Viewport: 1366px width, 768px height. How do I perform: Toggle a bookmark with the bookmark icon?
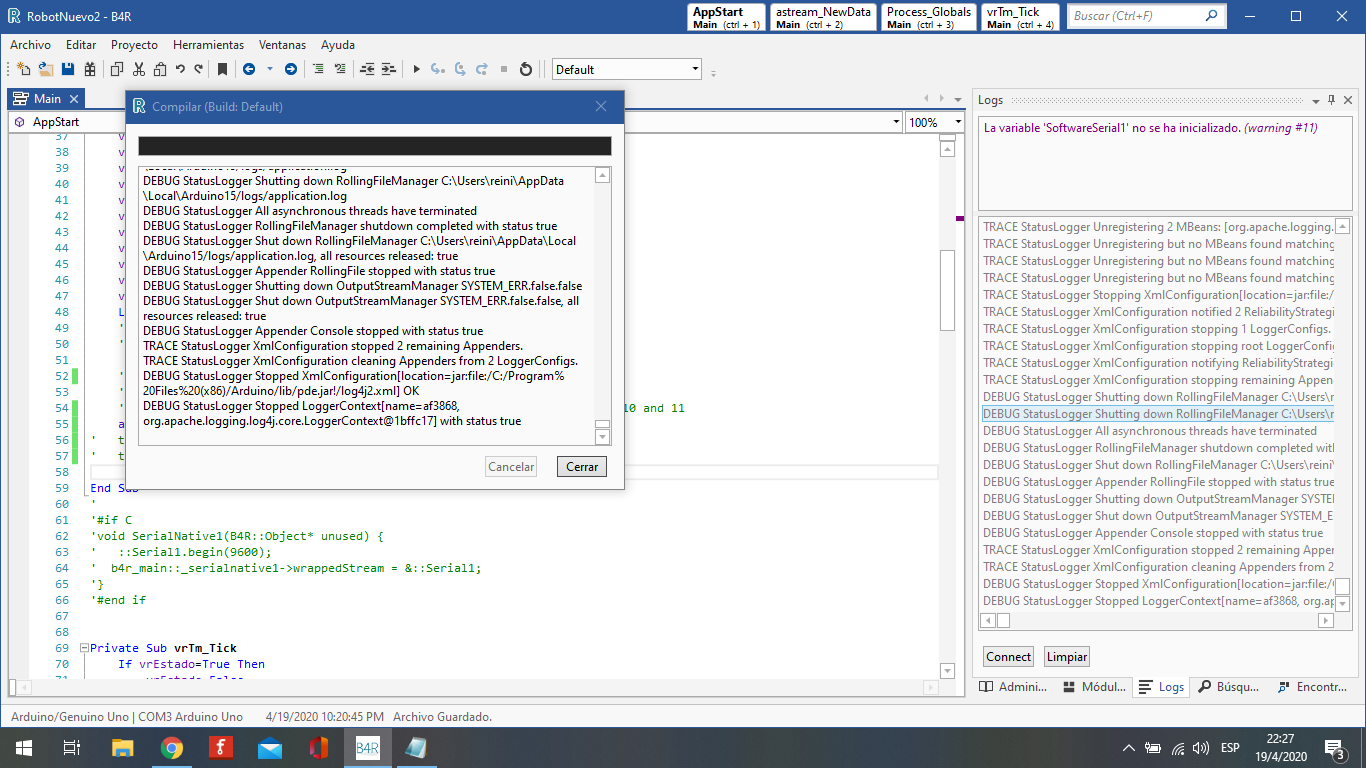[222, 69]
